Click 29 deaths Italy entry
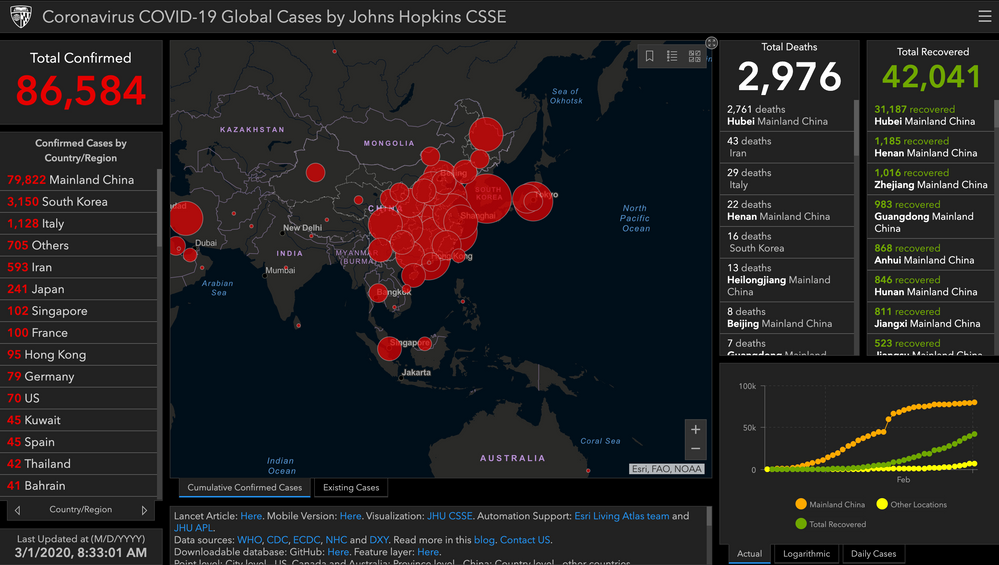This screenshot has height=565, width=999. tap(786, 179)
